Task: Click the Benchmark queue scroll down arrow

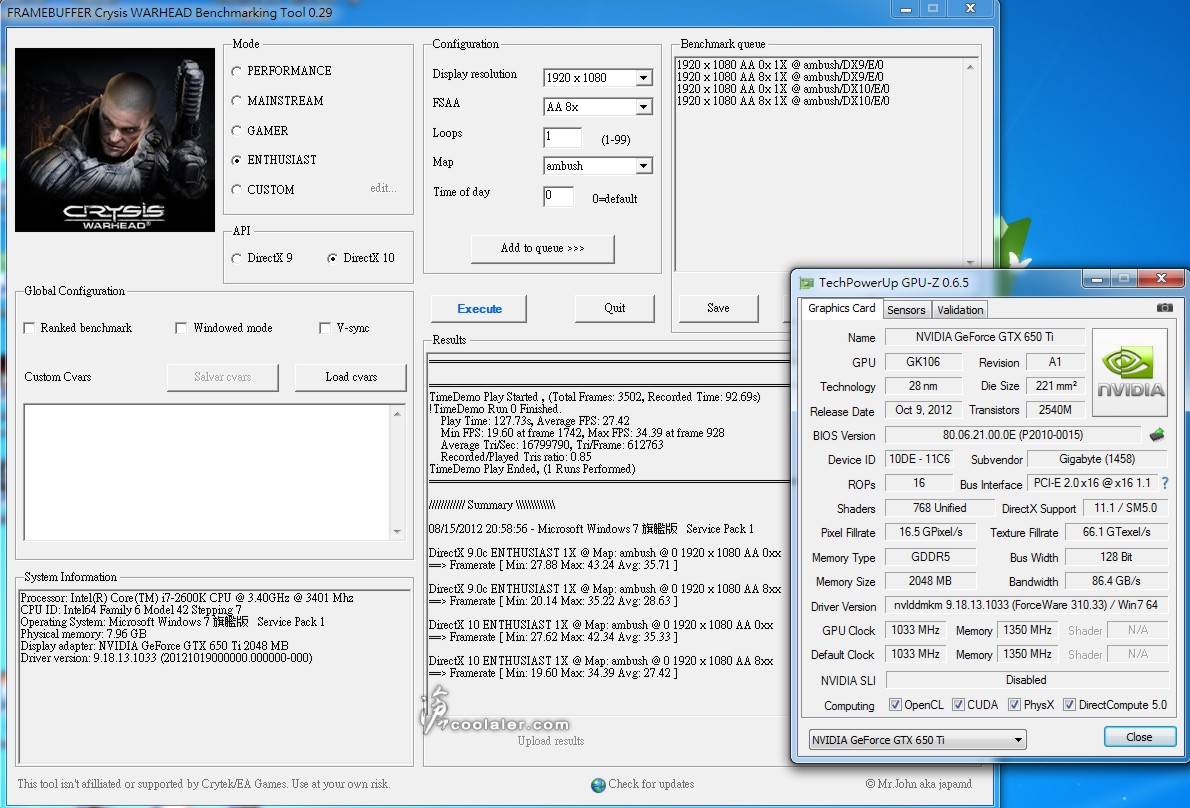Action: click(970, 263)
